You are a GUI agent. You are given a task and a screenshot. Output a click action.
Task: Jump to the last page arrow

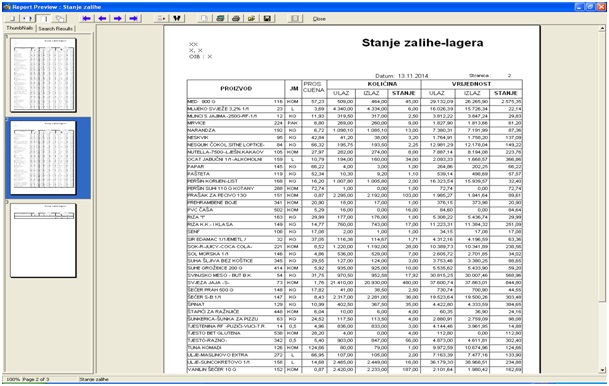tap(133, 18)
